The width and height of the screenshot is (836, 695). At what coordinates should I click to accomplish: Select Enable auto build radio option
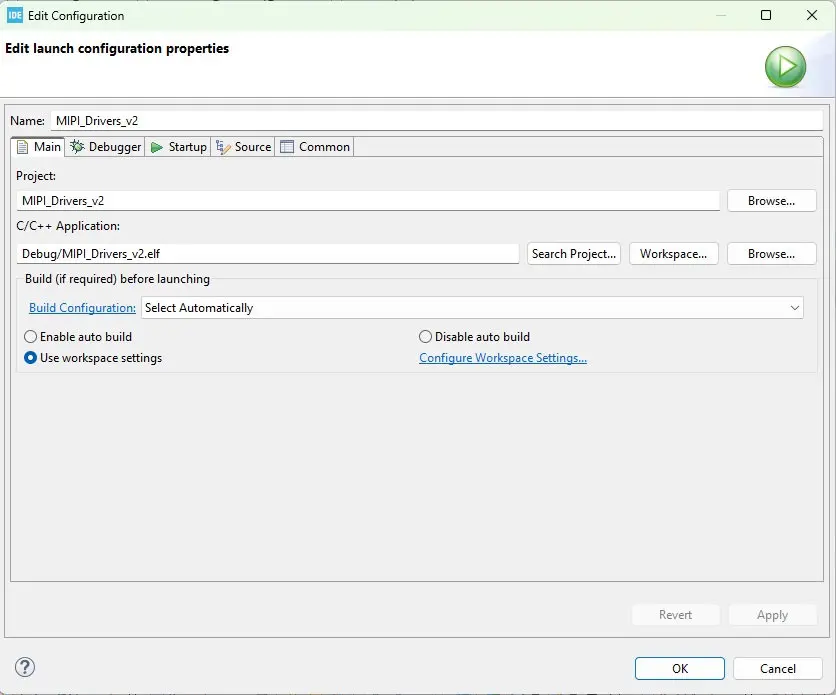31,337
